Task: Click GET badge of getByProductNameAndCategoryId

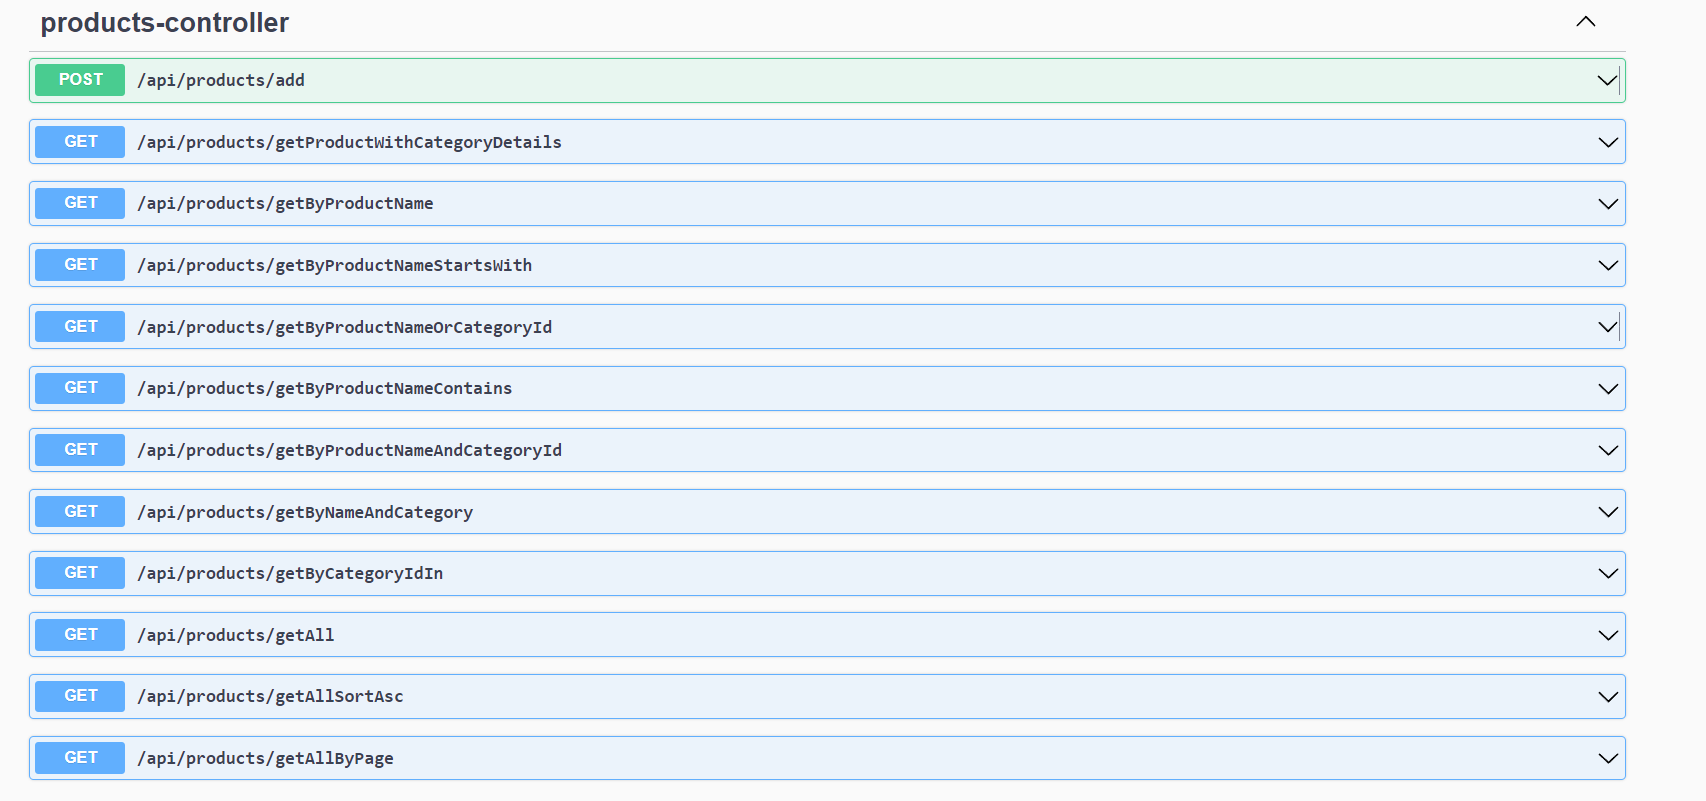Action: (x=80, y=450)
